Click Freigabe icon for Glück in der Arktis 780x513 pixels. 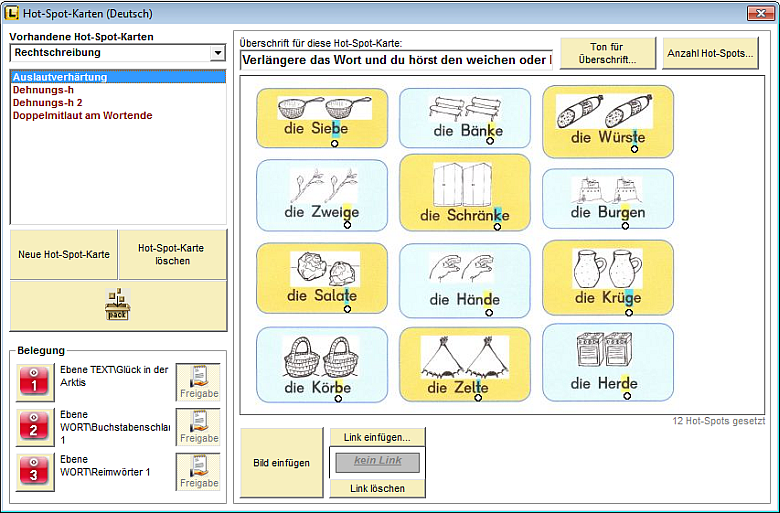198,382
